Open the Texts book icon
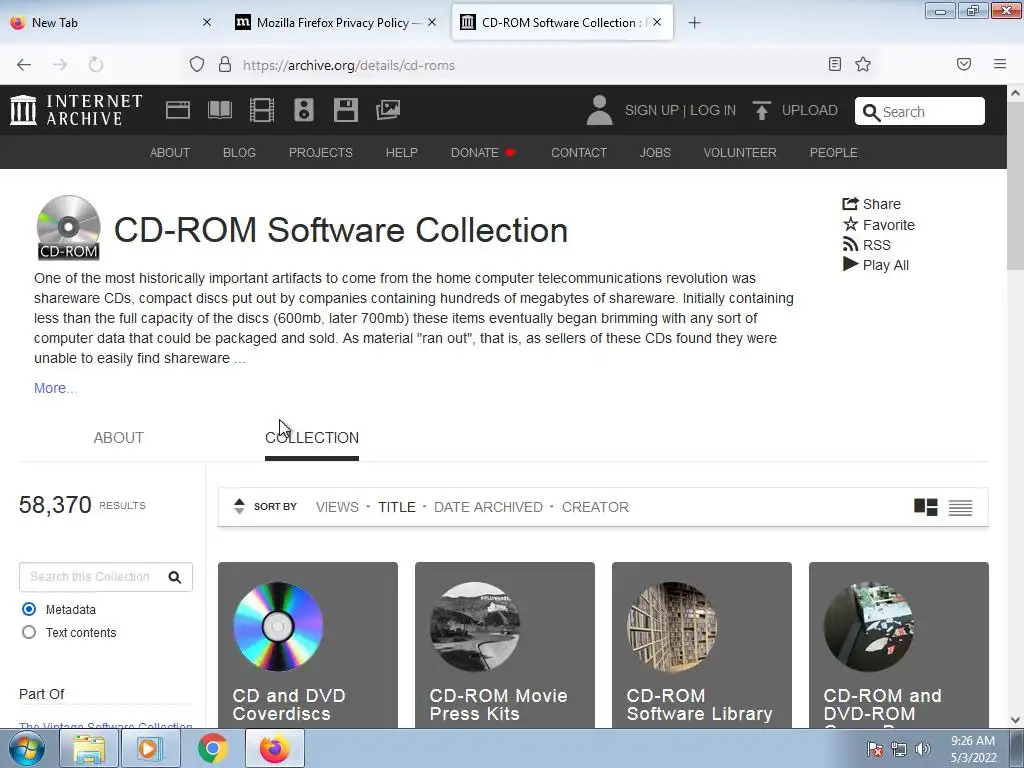 click(219, 110)
